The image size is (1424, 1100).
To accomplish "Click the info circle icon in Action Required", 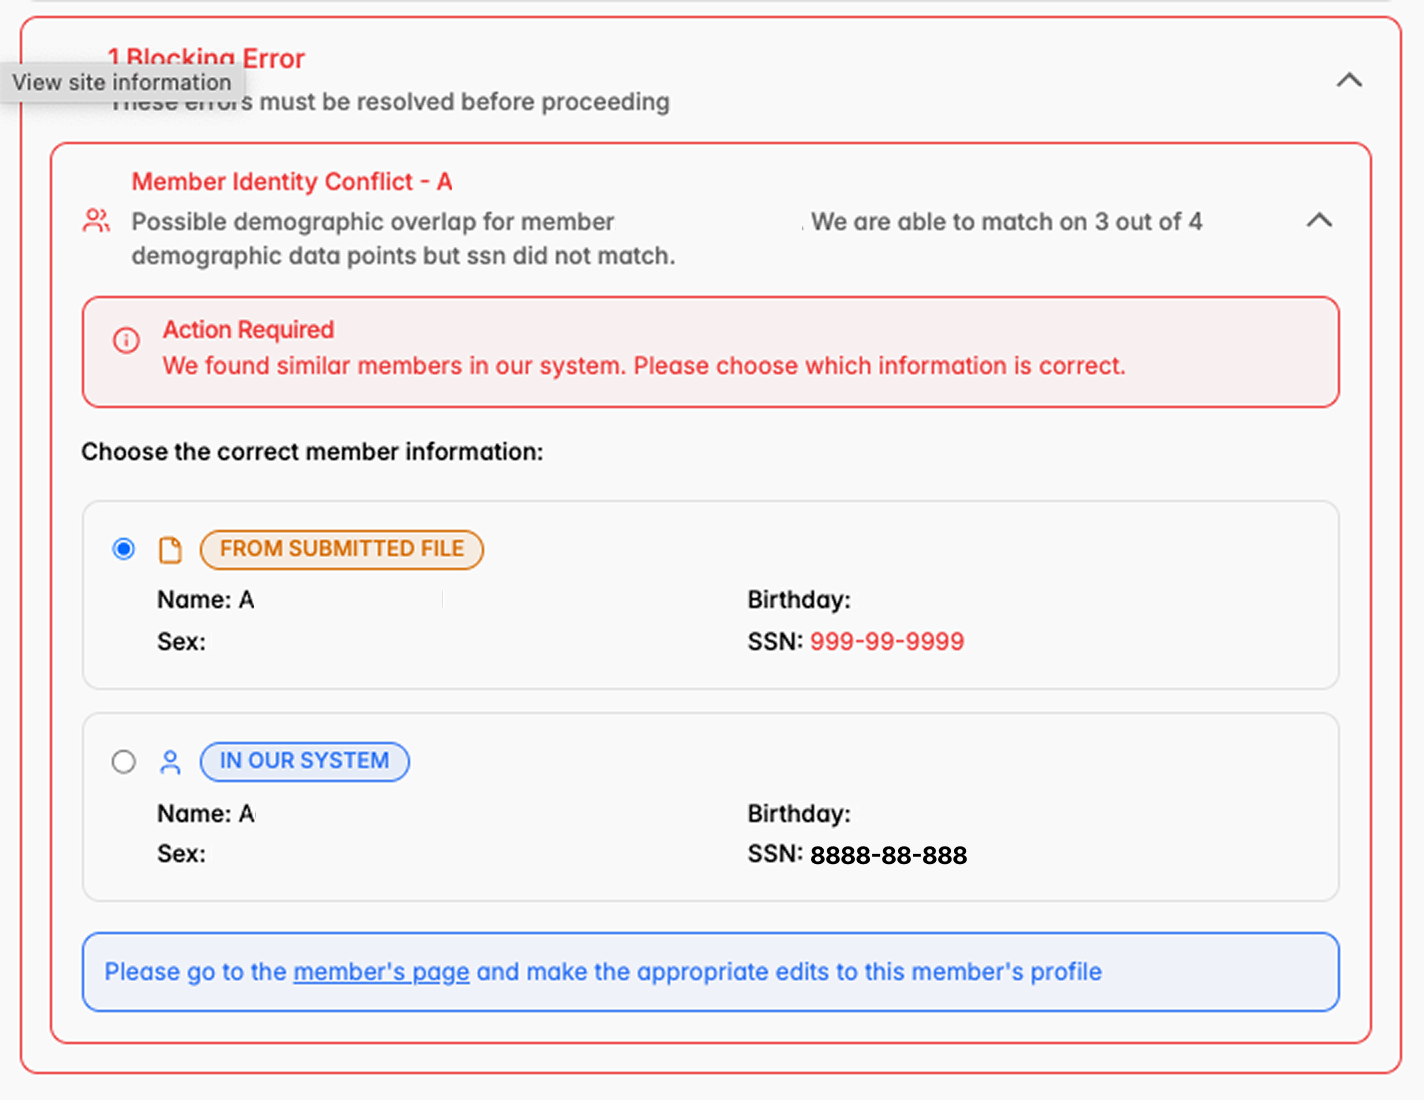I will 126,341.
